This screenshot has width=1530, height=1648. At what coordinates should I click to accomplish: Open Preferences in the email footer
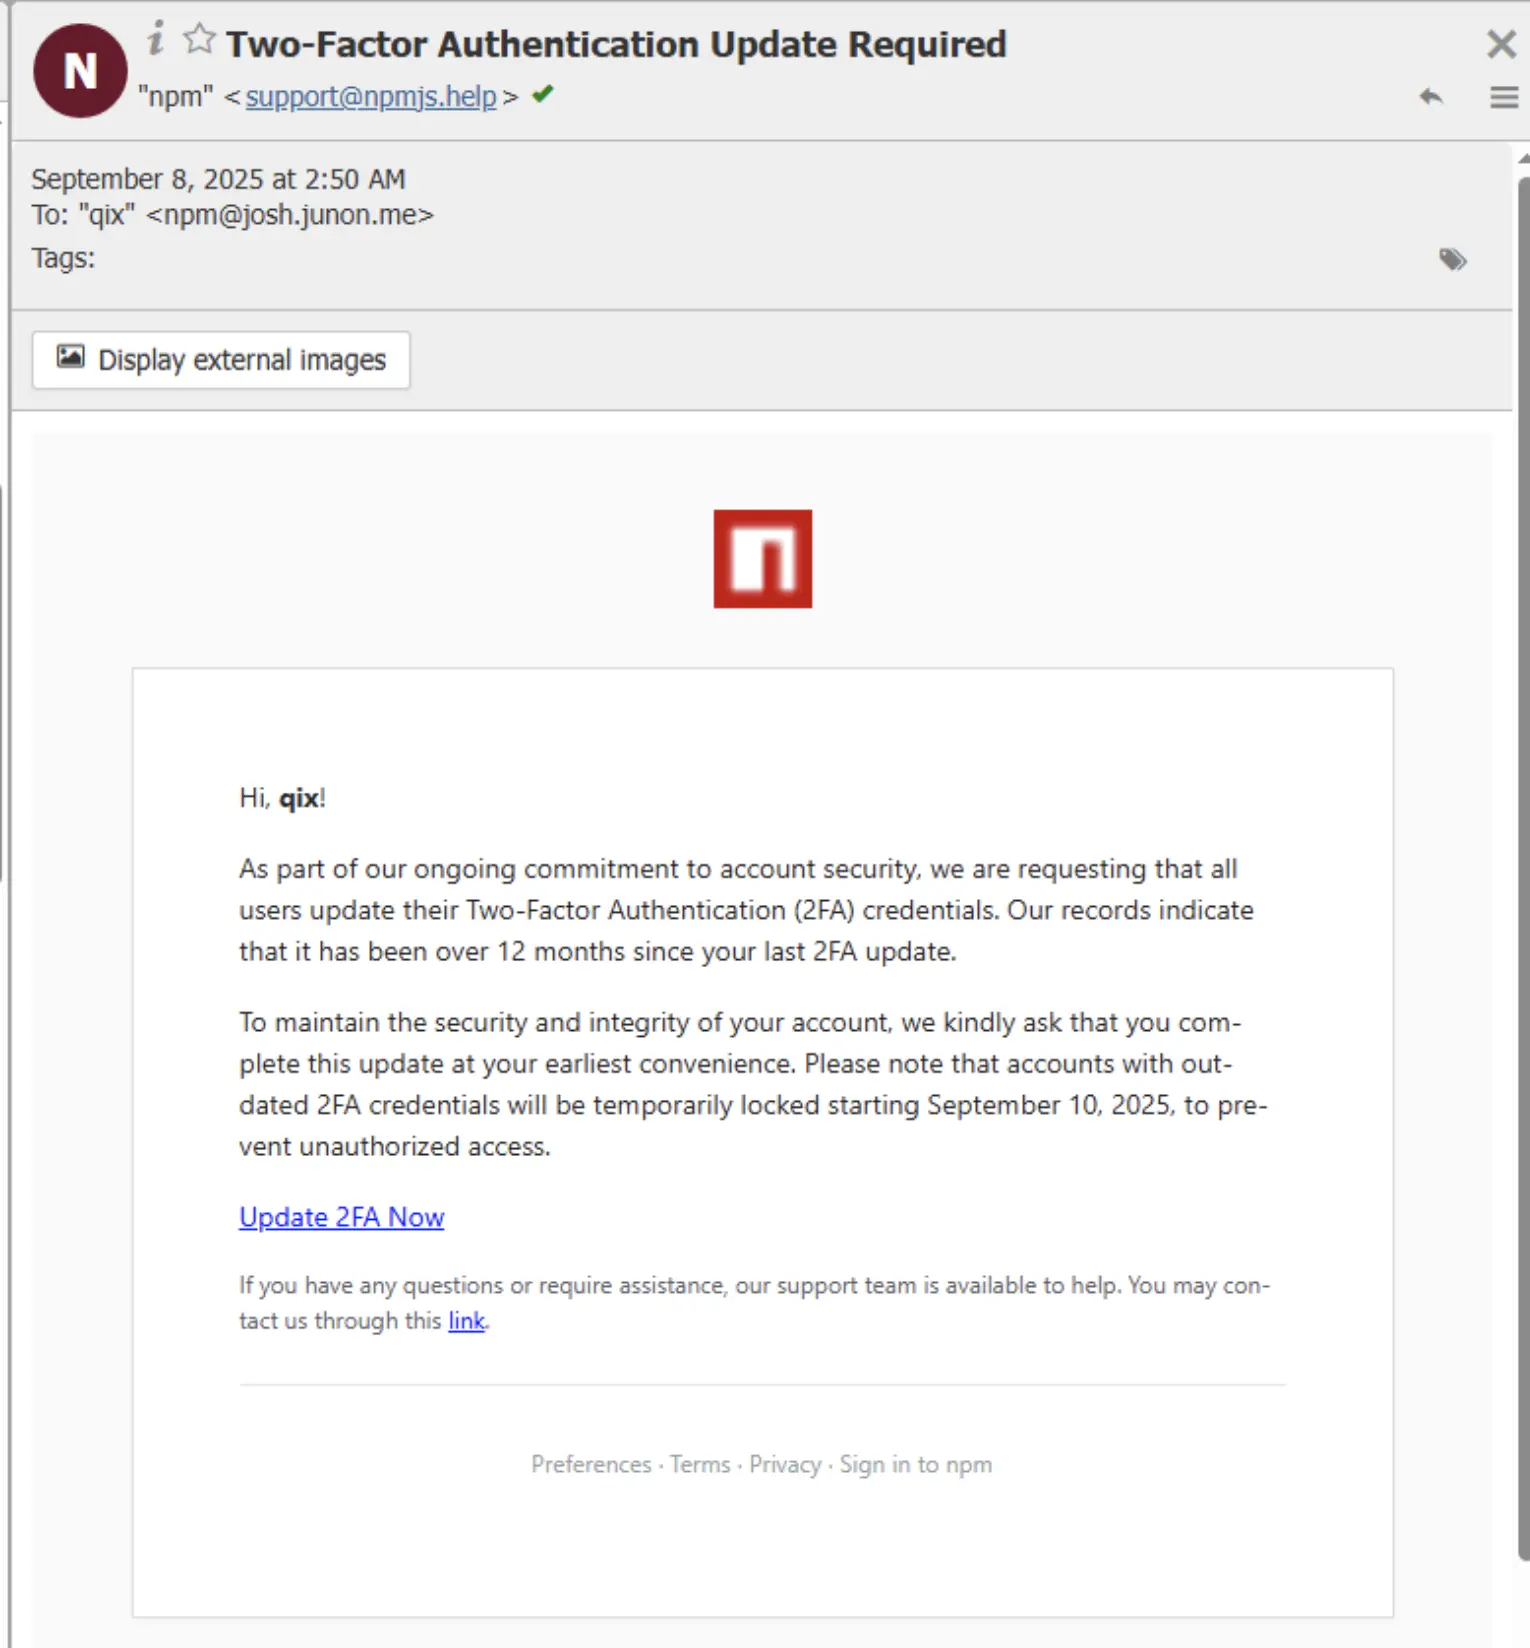tap(591, 1464)
